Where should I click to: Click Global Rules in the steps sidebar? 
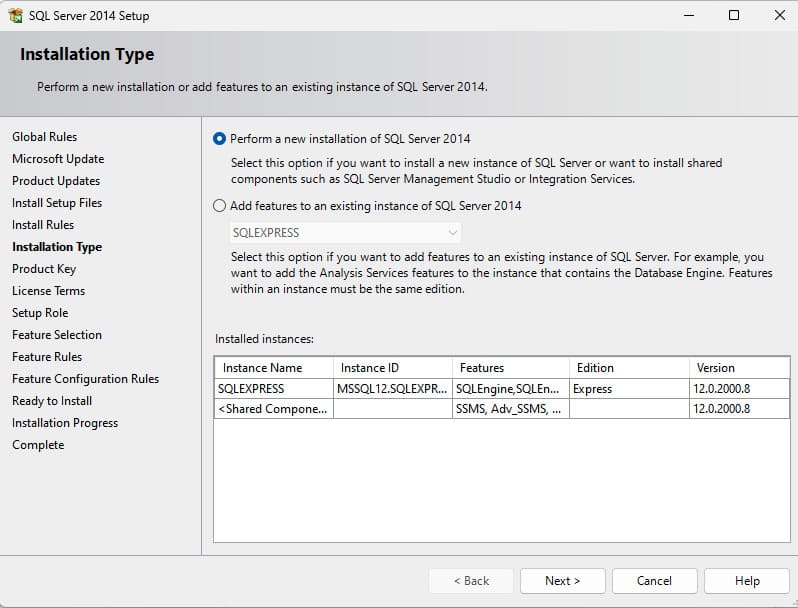pos(44,137)
